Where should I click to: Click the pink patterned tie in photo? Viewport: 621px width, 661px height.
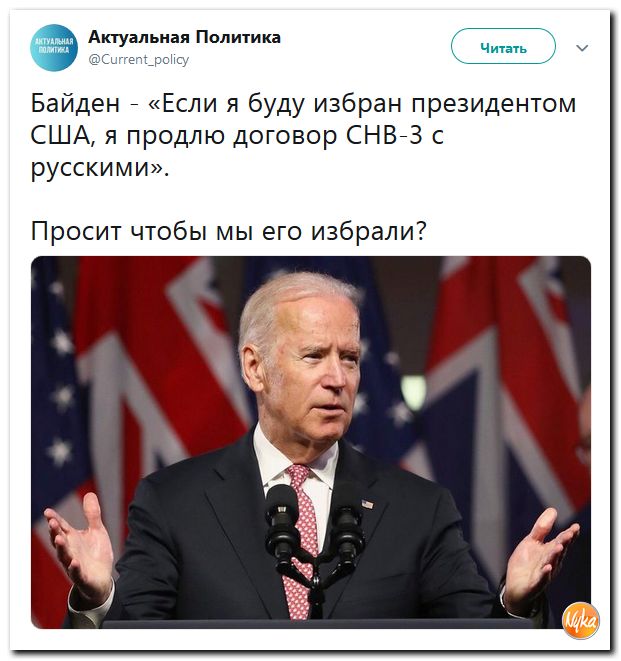click(x=301, y=540)
